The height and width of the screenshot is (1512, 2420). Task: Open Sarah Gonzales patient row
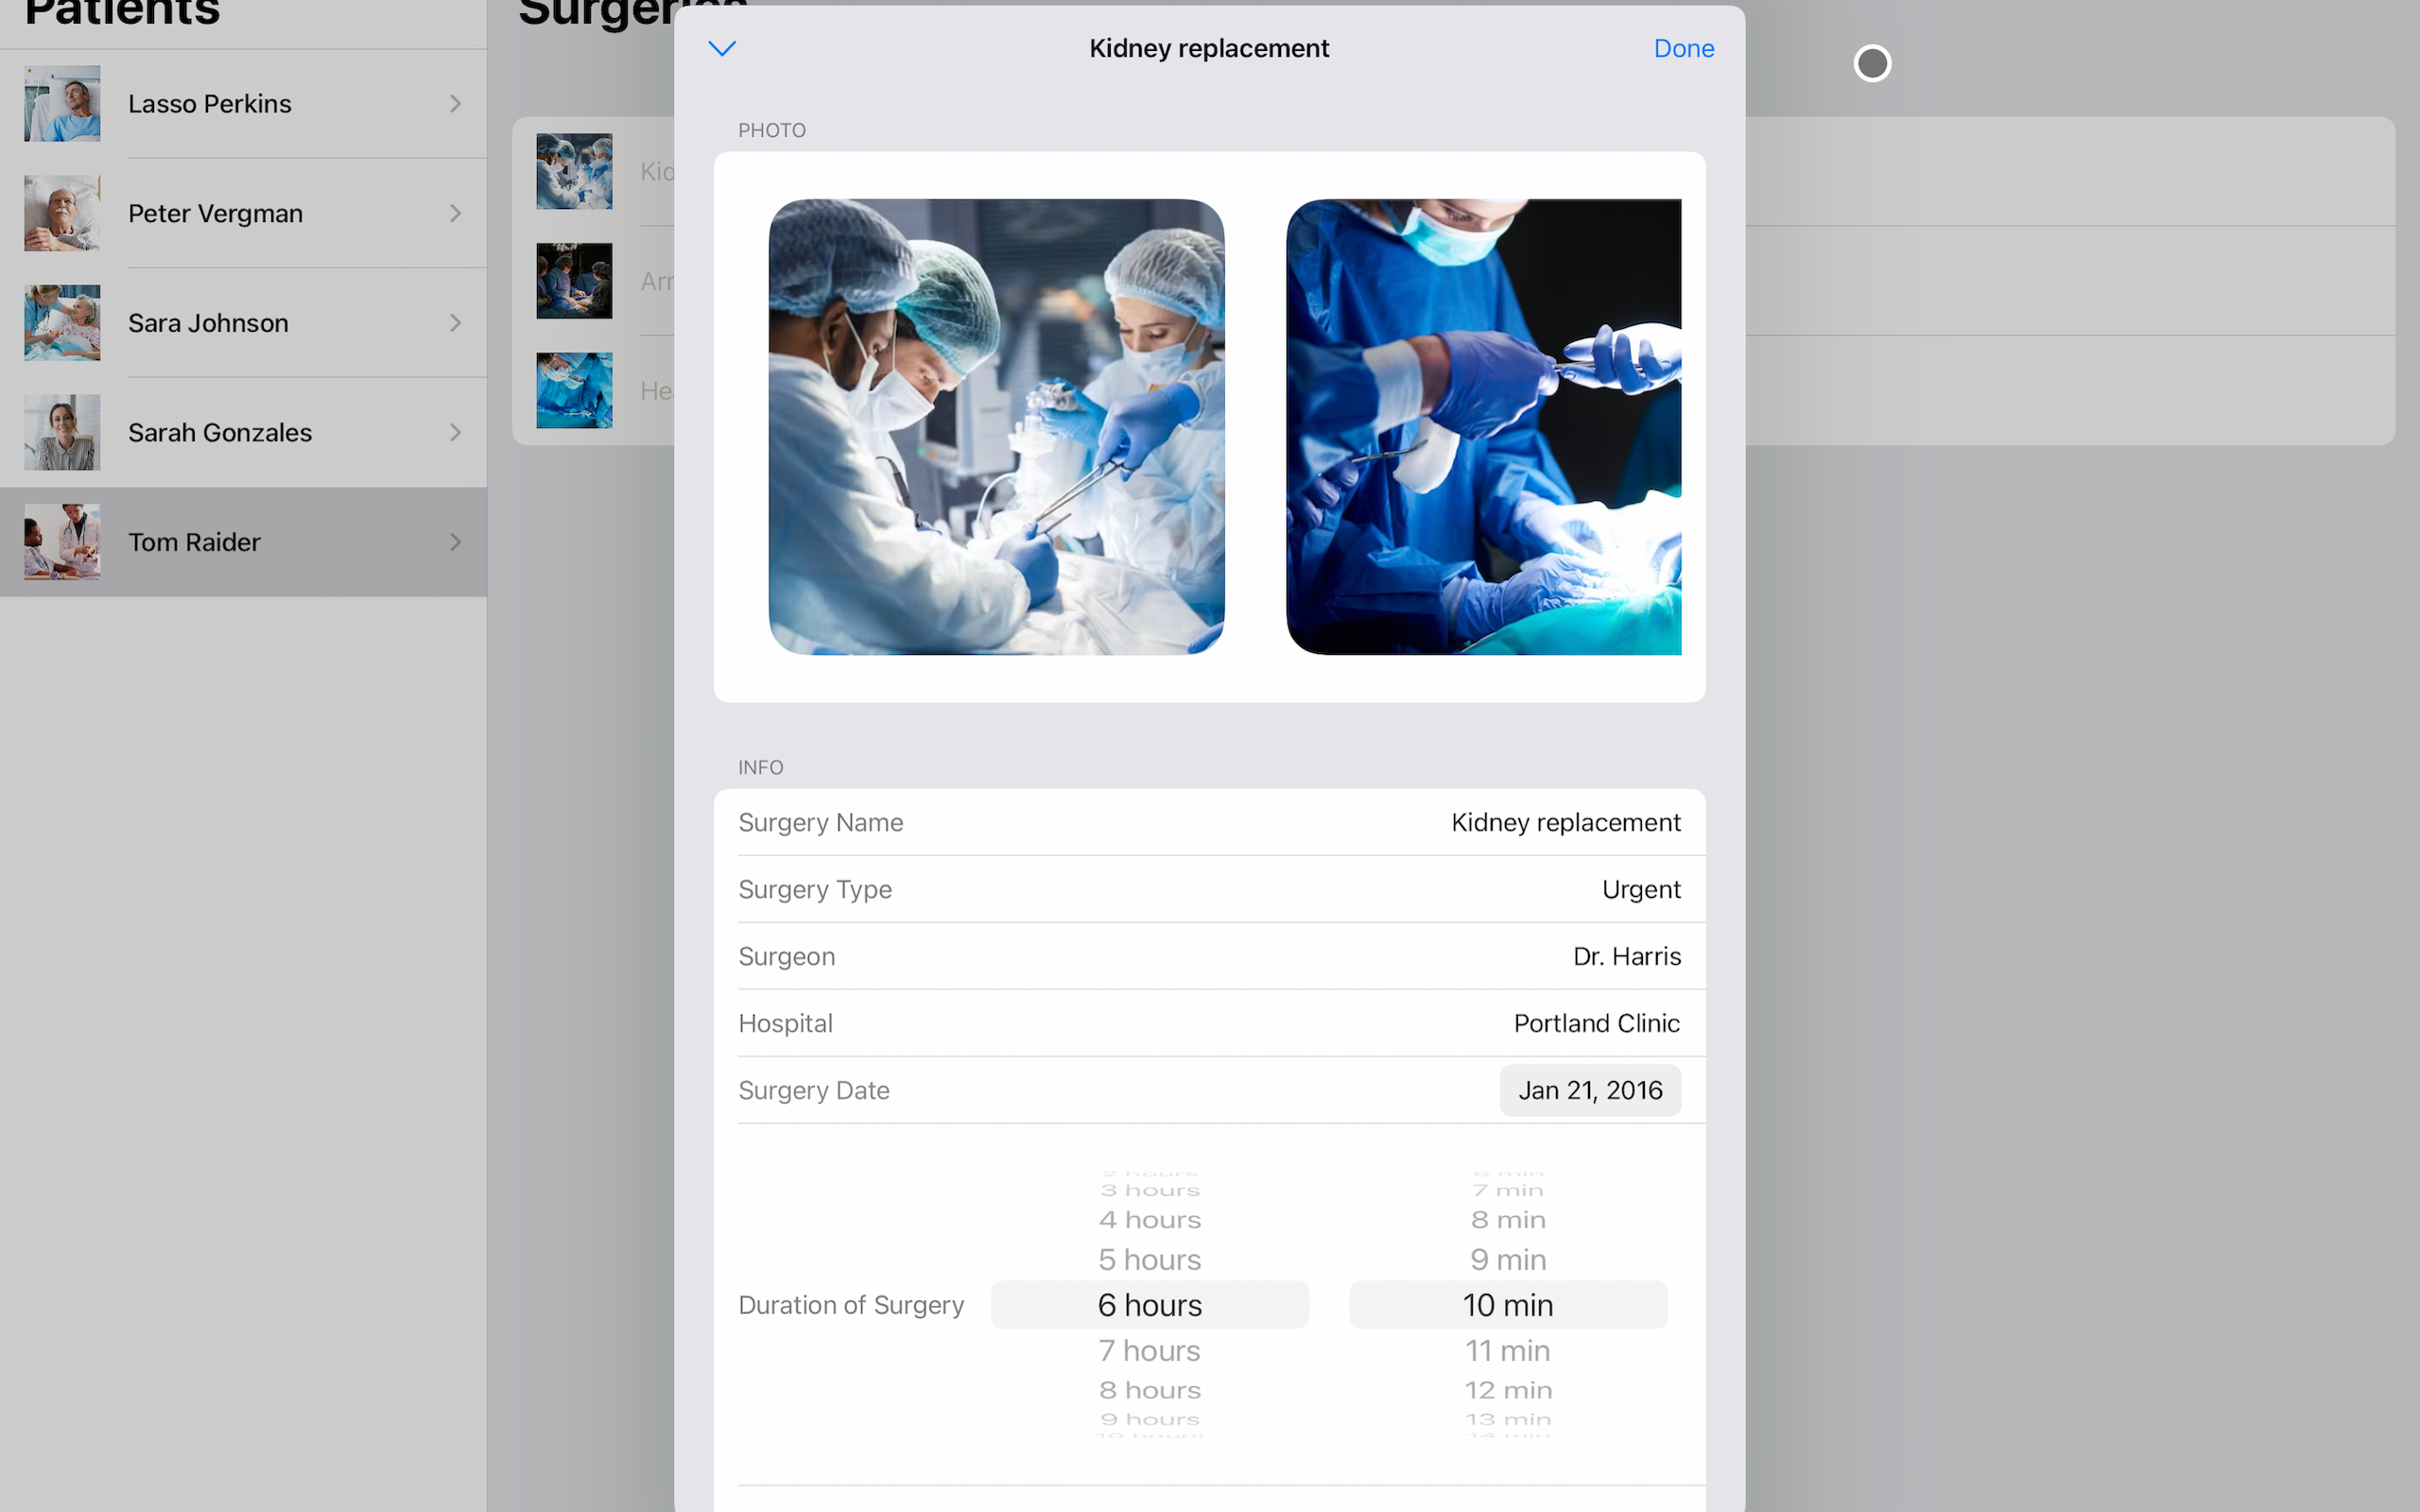(243, 432)
